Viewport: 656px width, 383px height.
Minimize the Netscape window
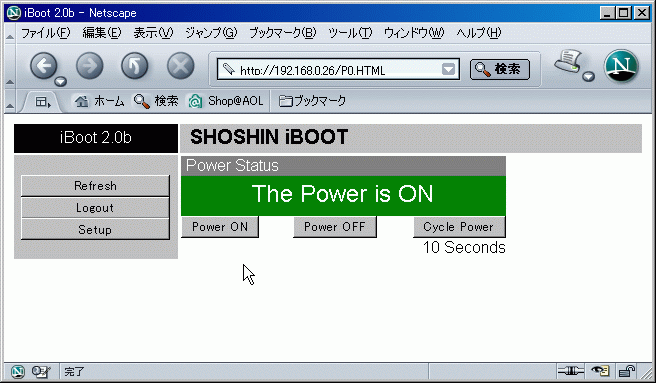[x=607, y=13]
